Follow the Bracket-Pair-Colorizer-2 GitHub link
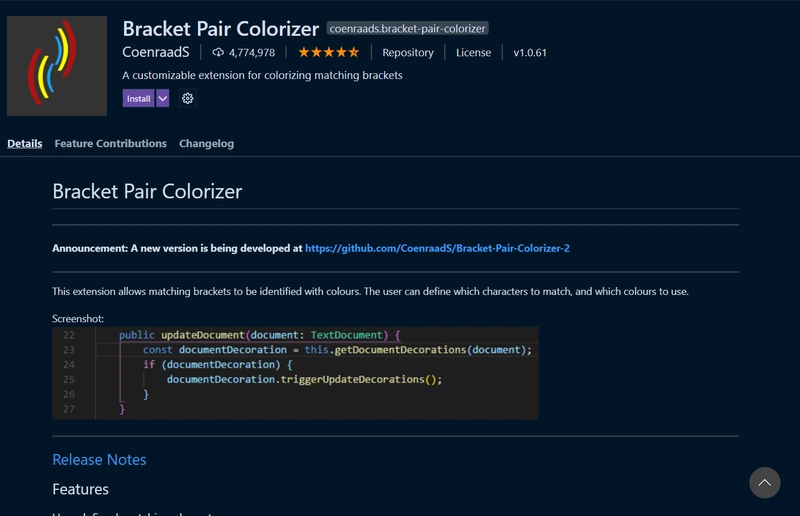Image resolution: width=800 pixels, height=516 pixels. (x=437, y=248)
